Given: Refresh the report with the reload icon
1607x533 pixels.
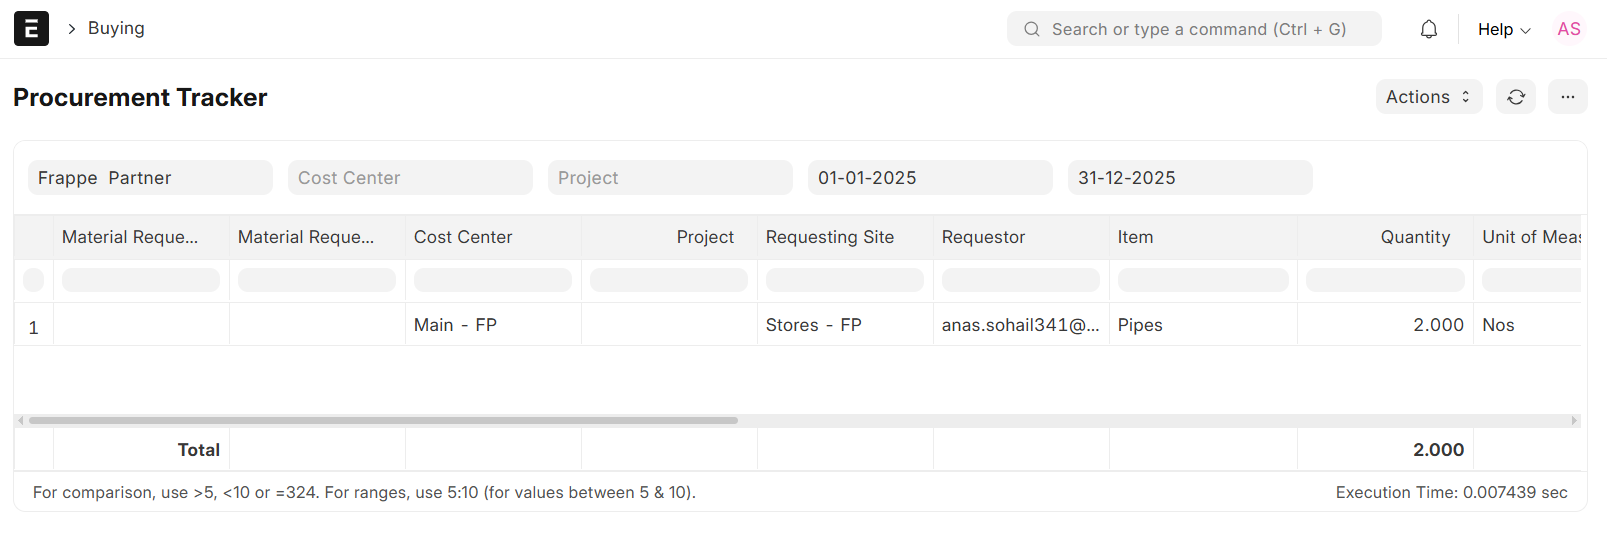Looking at the screenshot, I should coord(1516,97).
